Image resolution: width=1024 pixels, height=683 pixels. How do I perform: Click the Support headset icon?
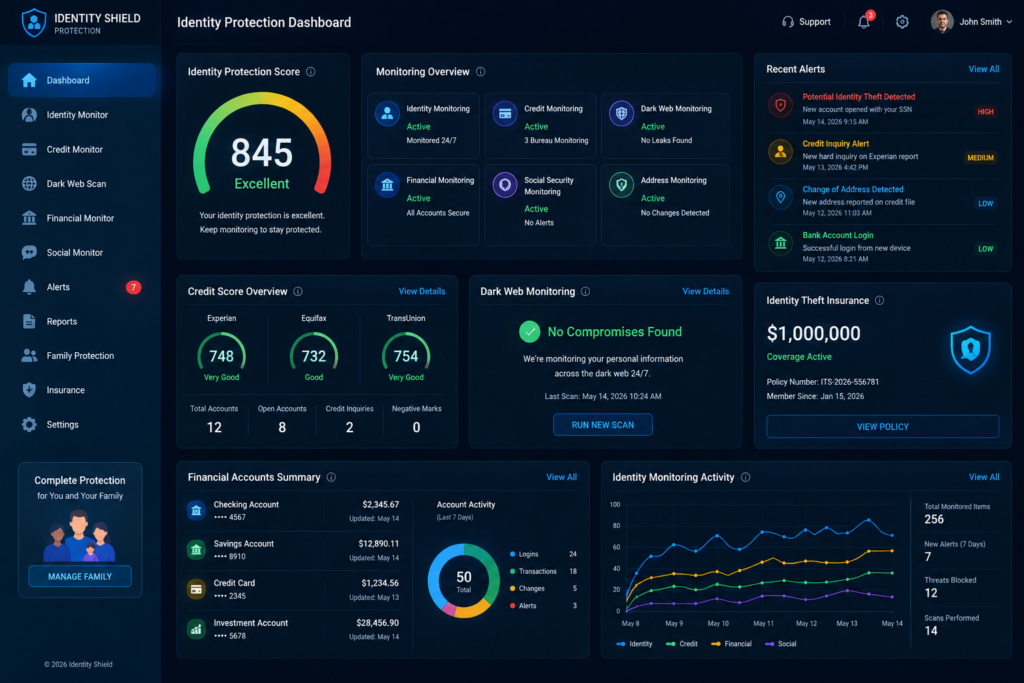(788, 22)
